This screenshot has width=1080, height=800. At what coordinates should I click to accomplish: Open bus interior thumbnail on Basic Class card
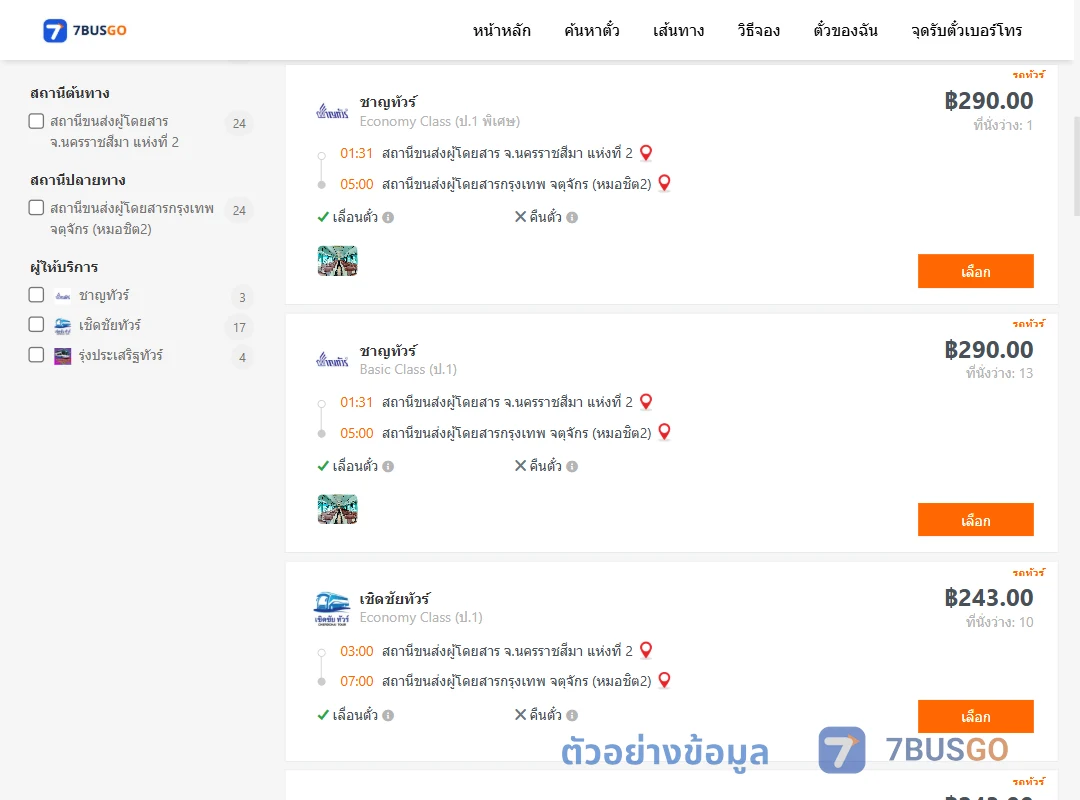tap(338, 509)
